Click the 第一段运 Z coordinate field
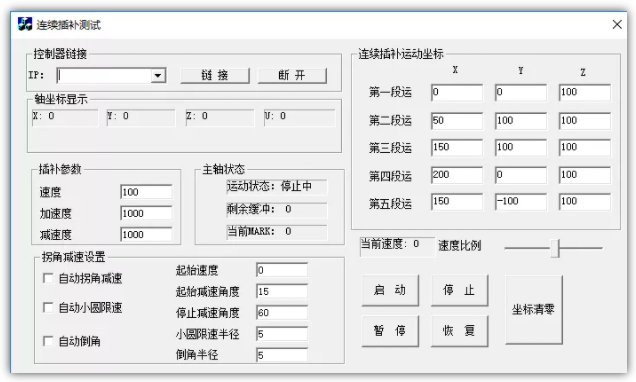636x382 pixels. pyautogui.click(x=584, y=92)
